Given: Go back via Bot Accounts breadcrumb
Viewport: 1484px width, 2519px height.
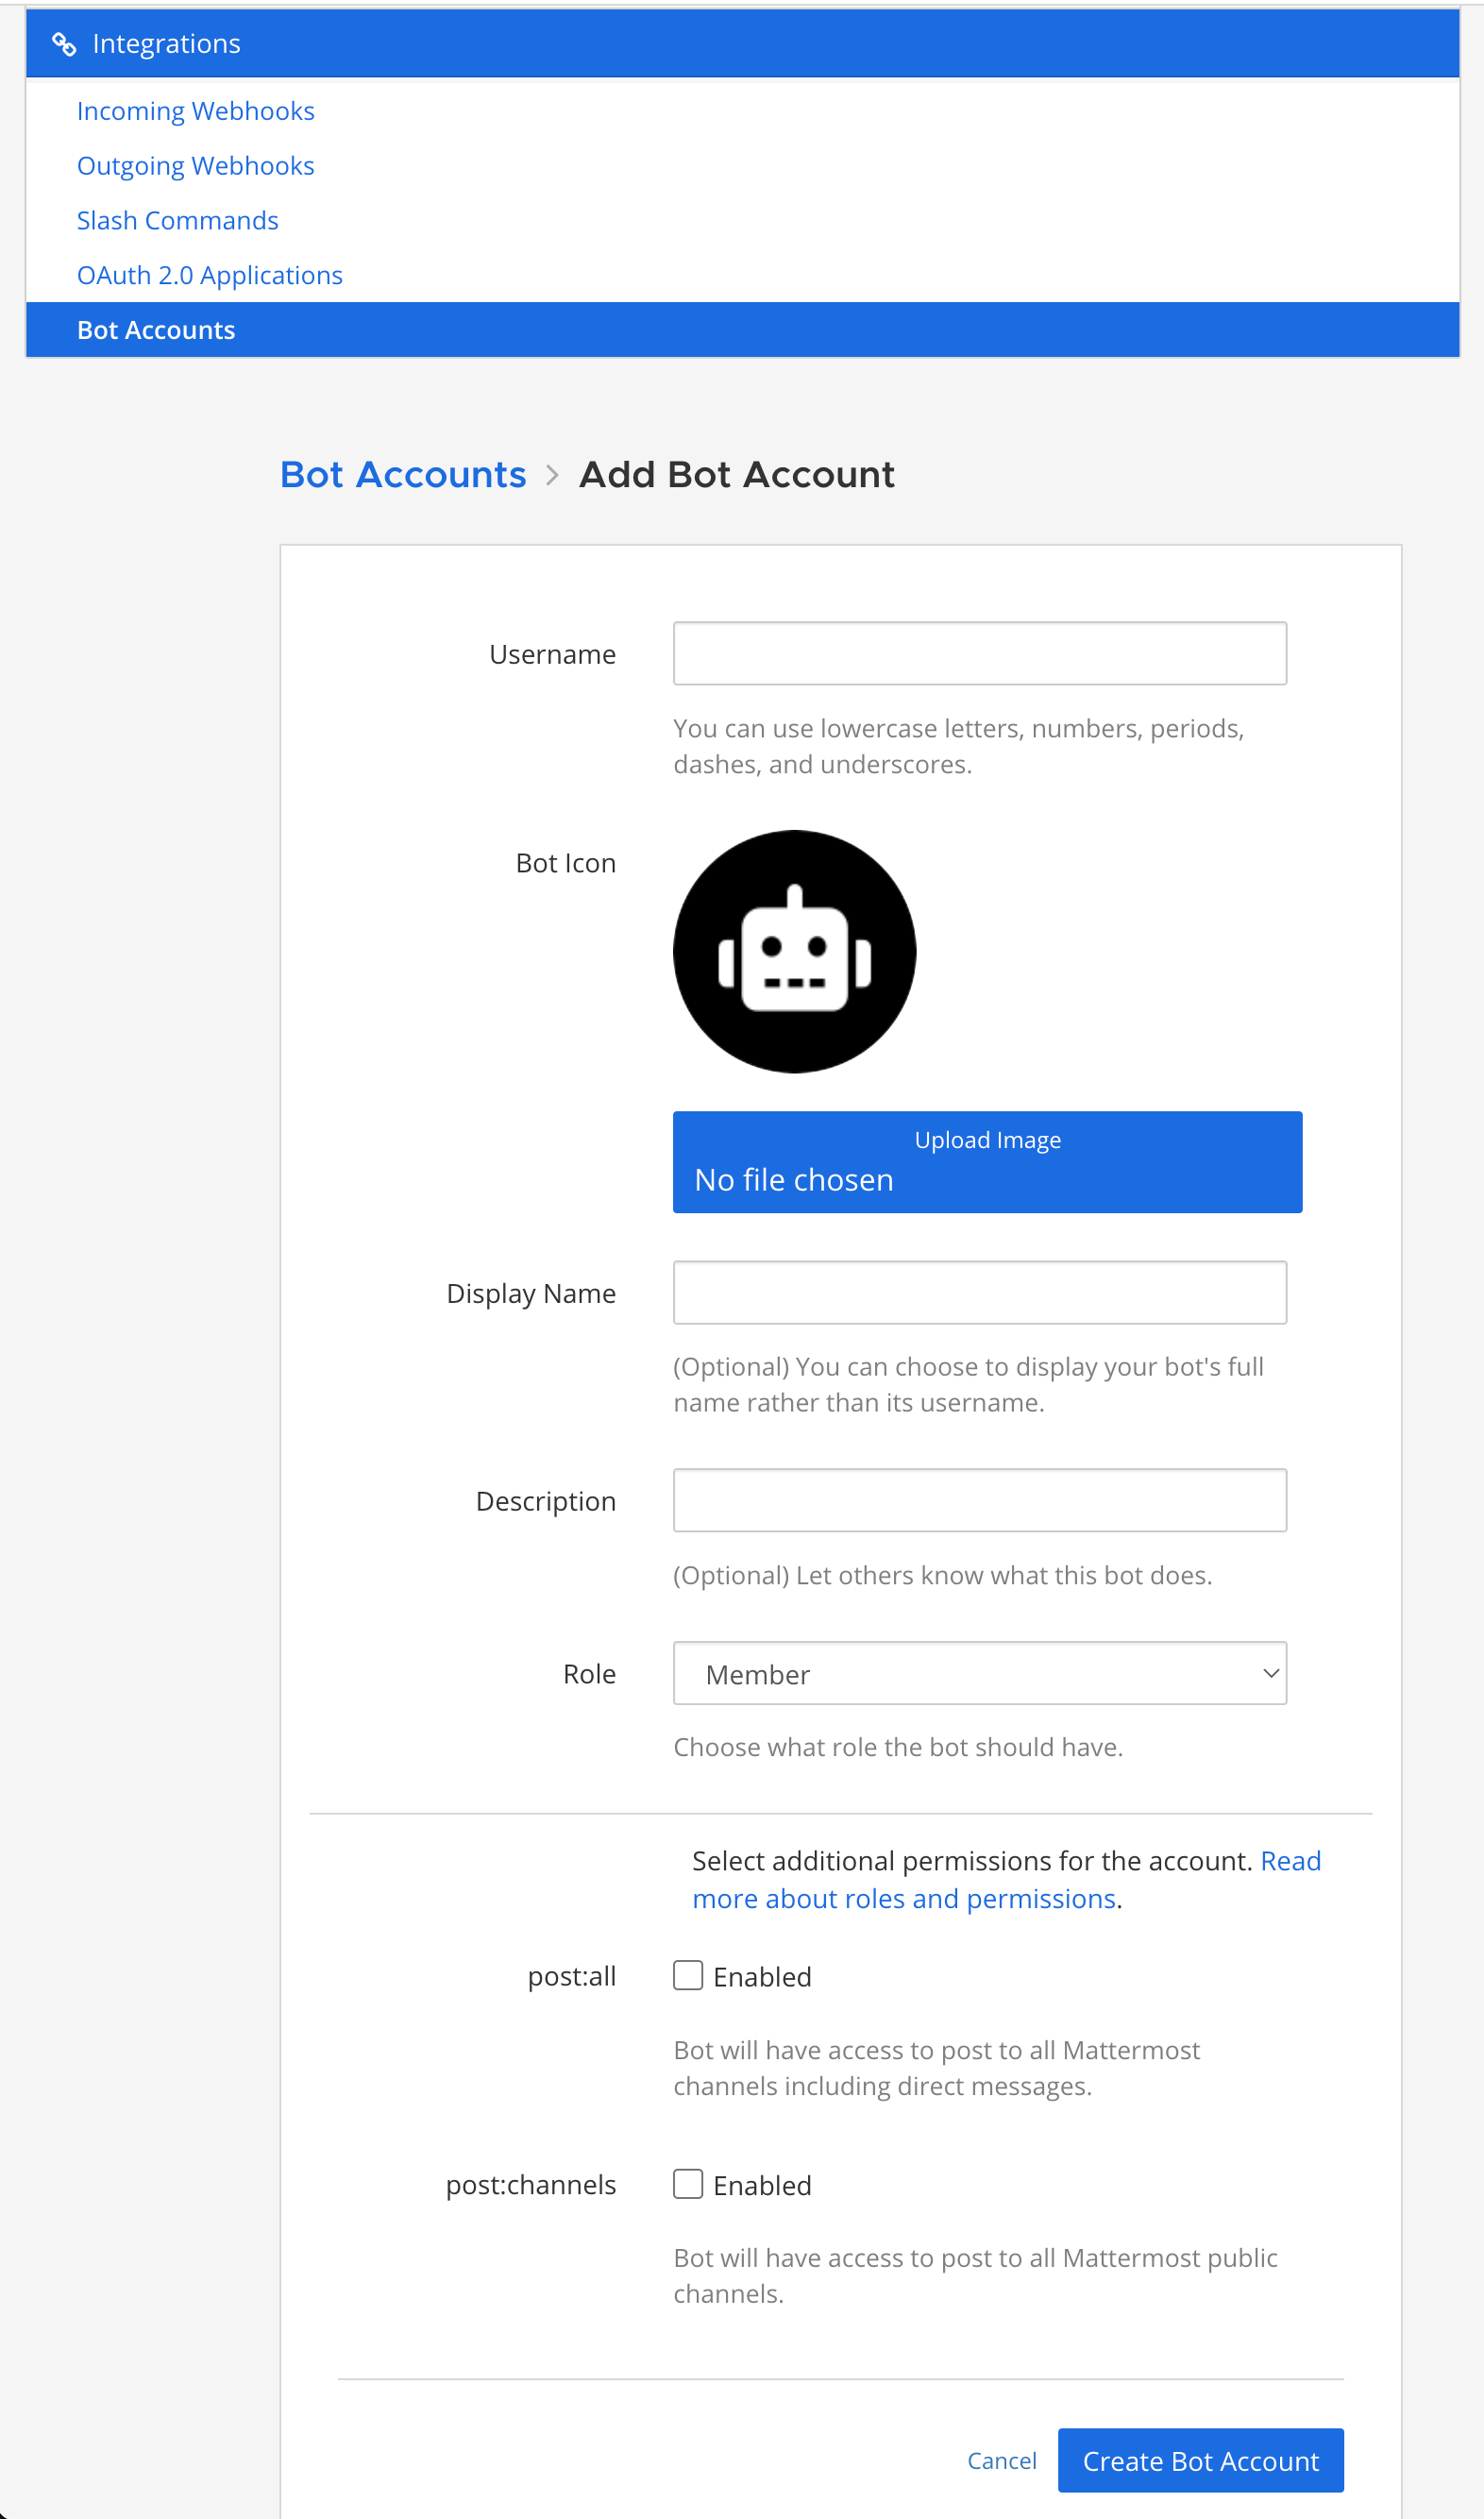Looking at the screenshot, I should 403,475.
